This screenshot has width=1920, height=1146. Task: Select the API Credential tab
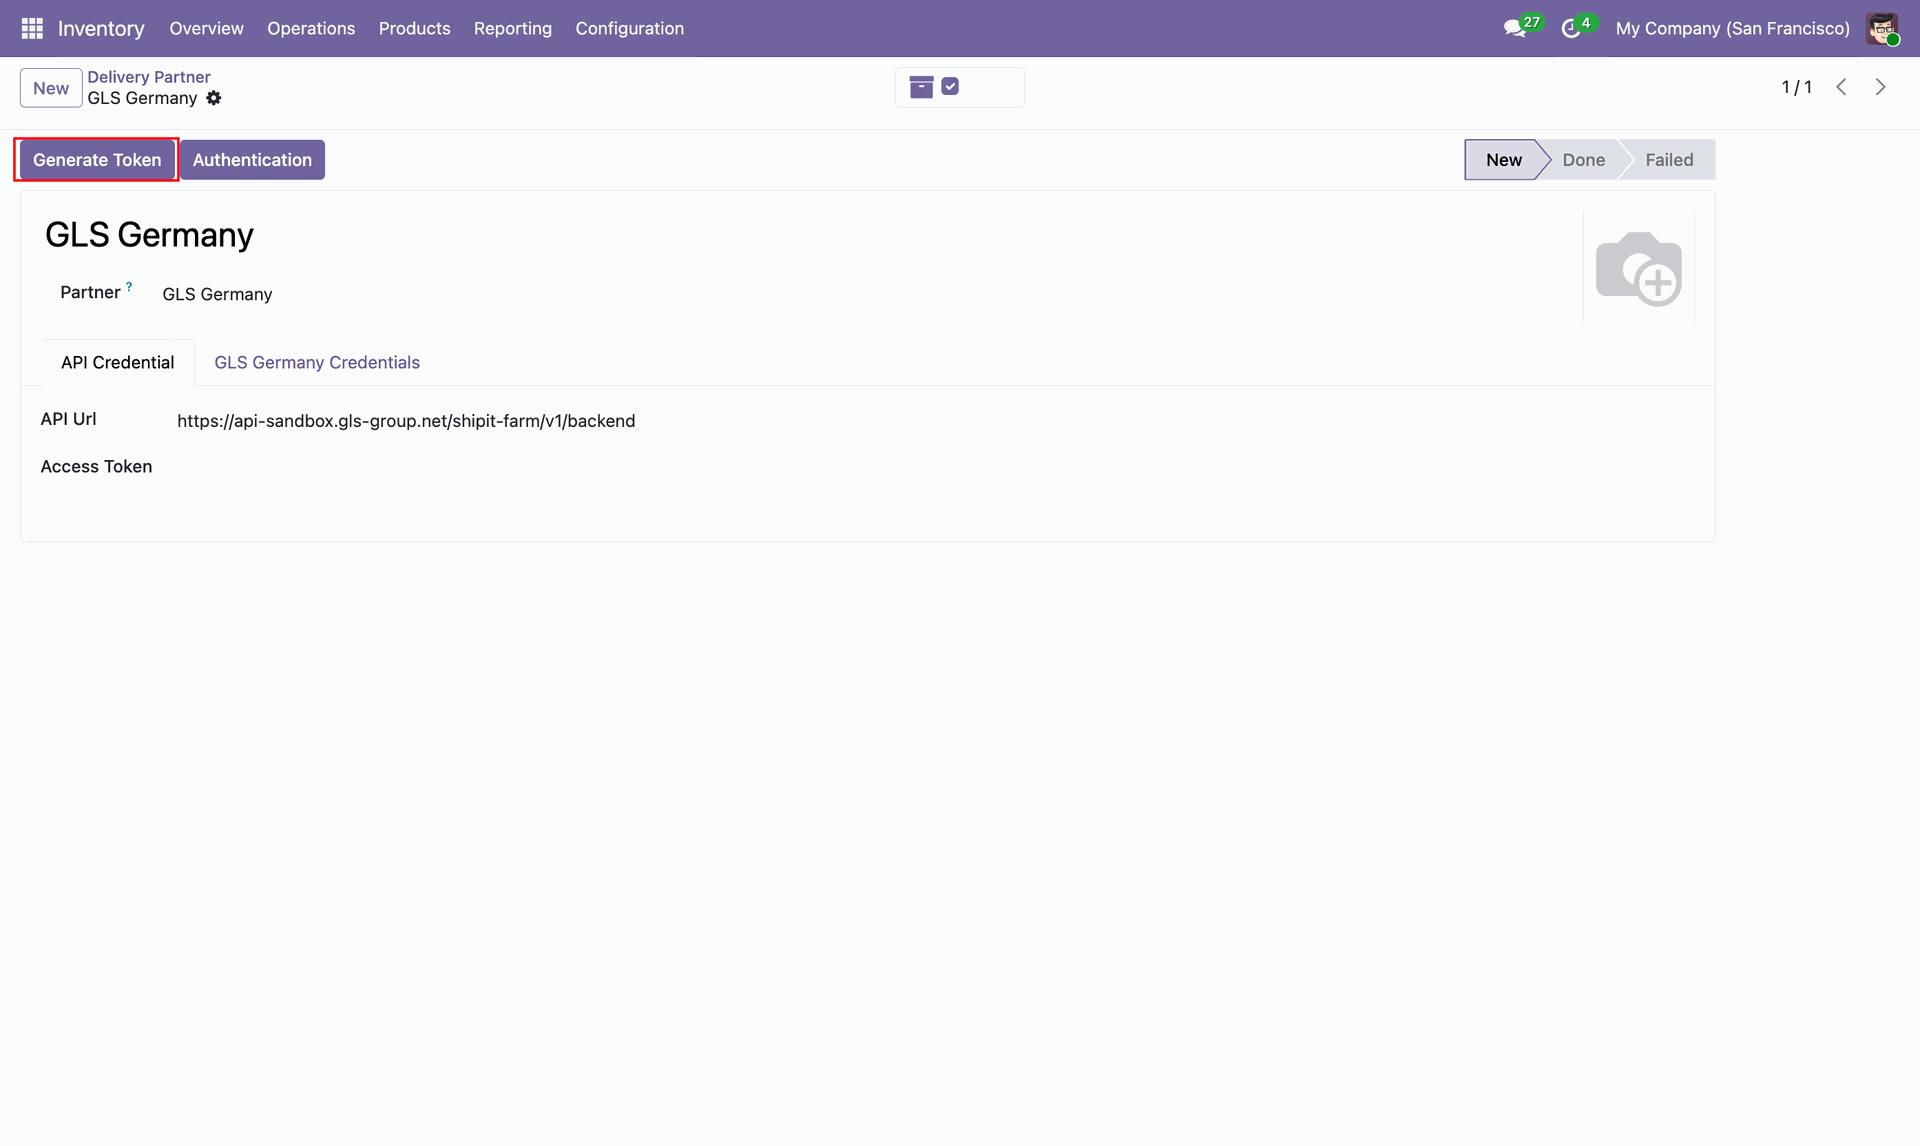pyautogui.click(x=117, y=363)
